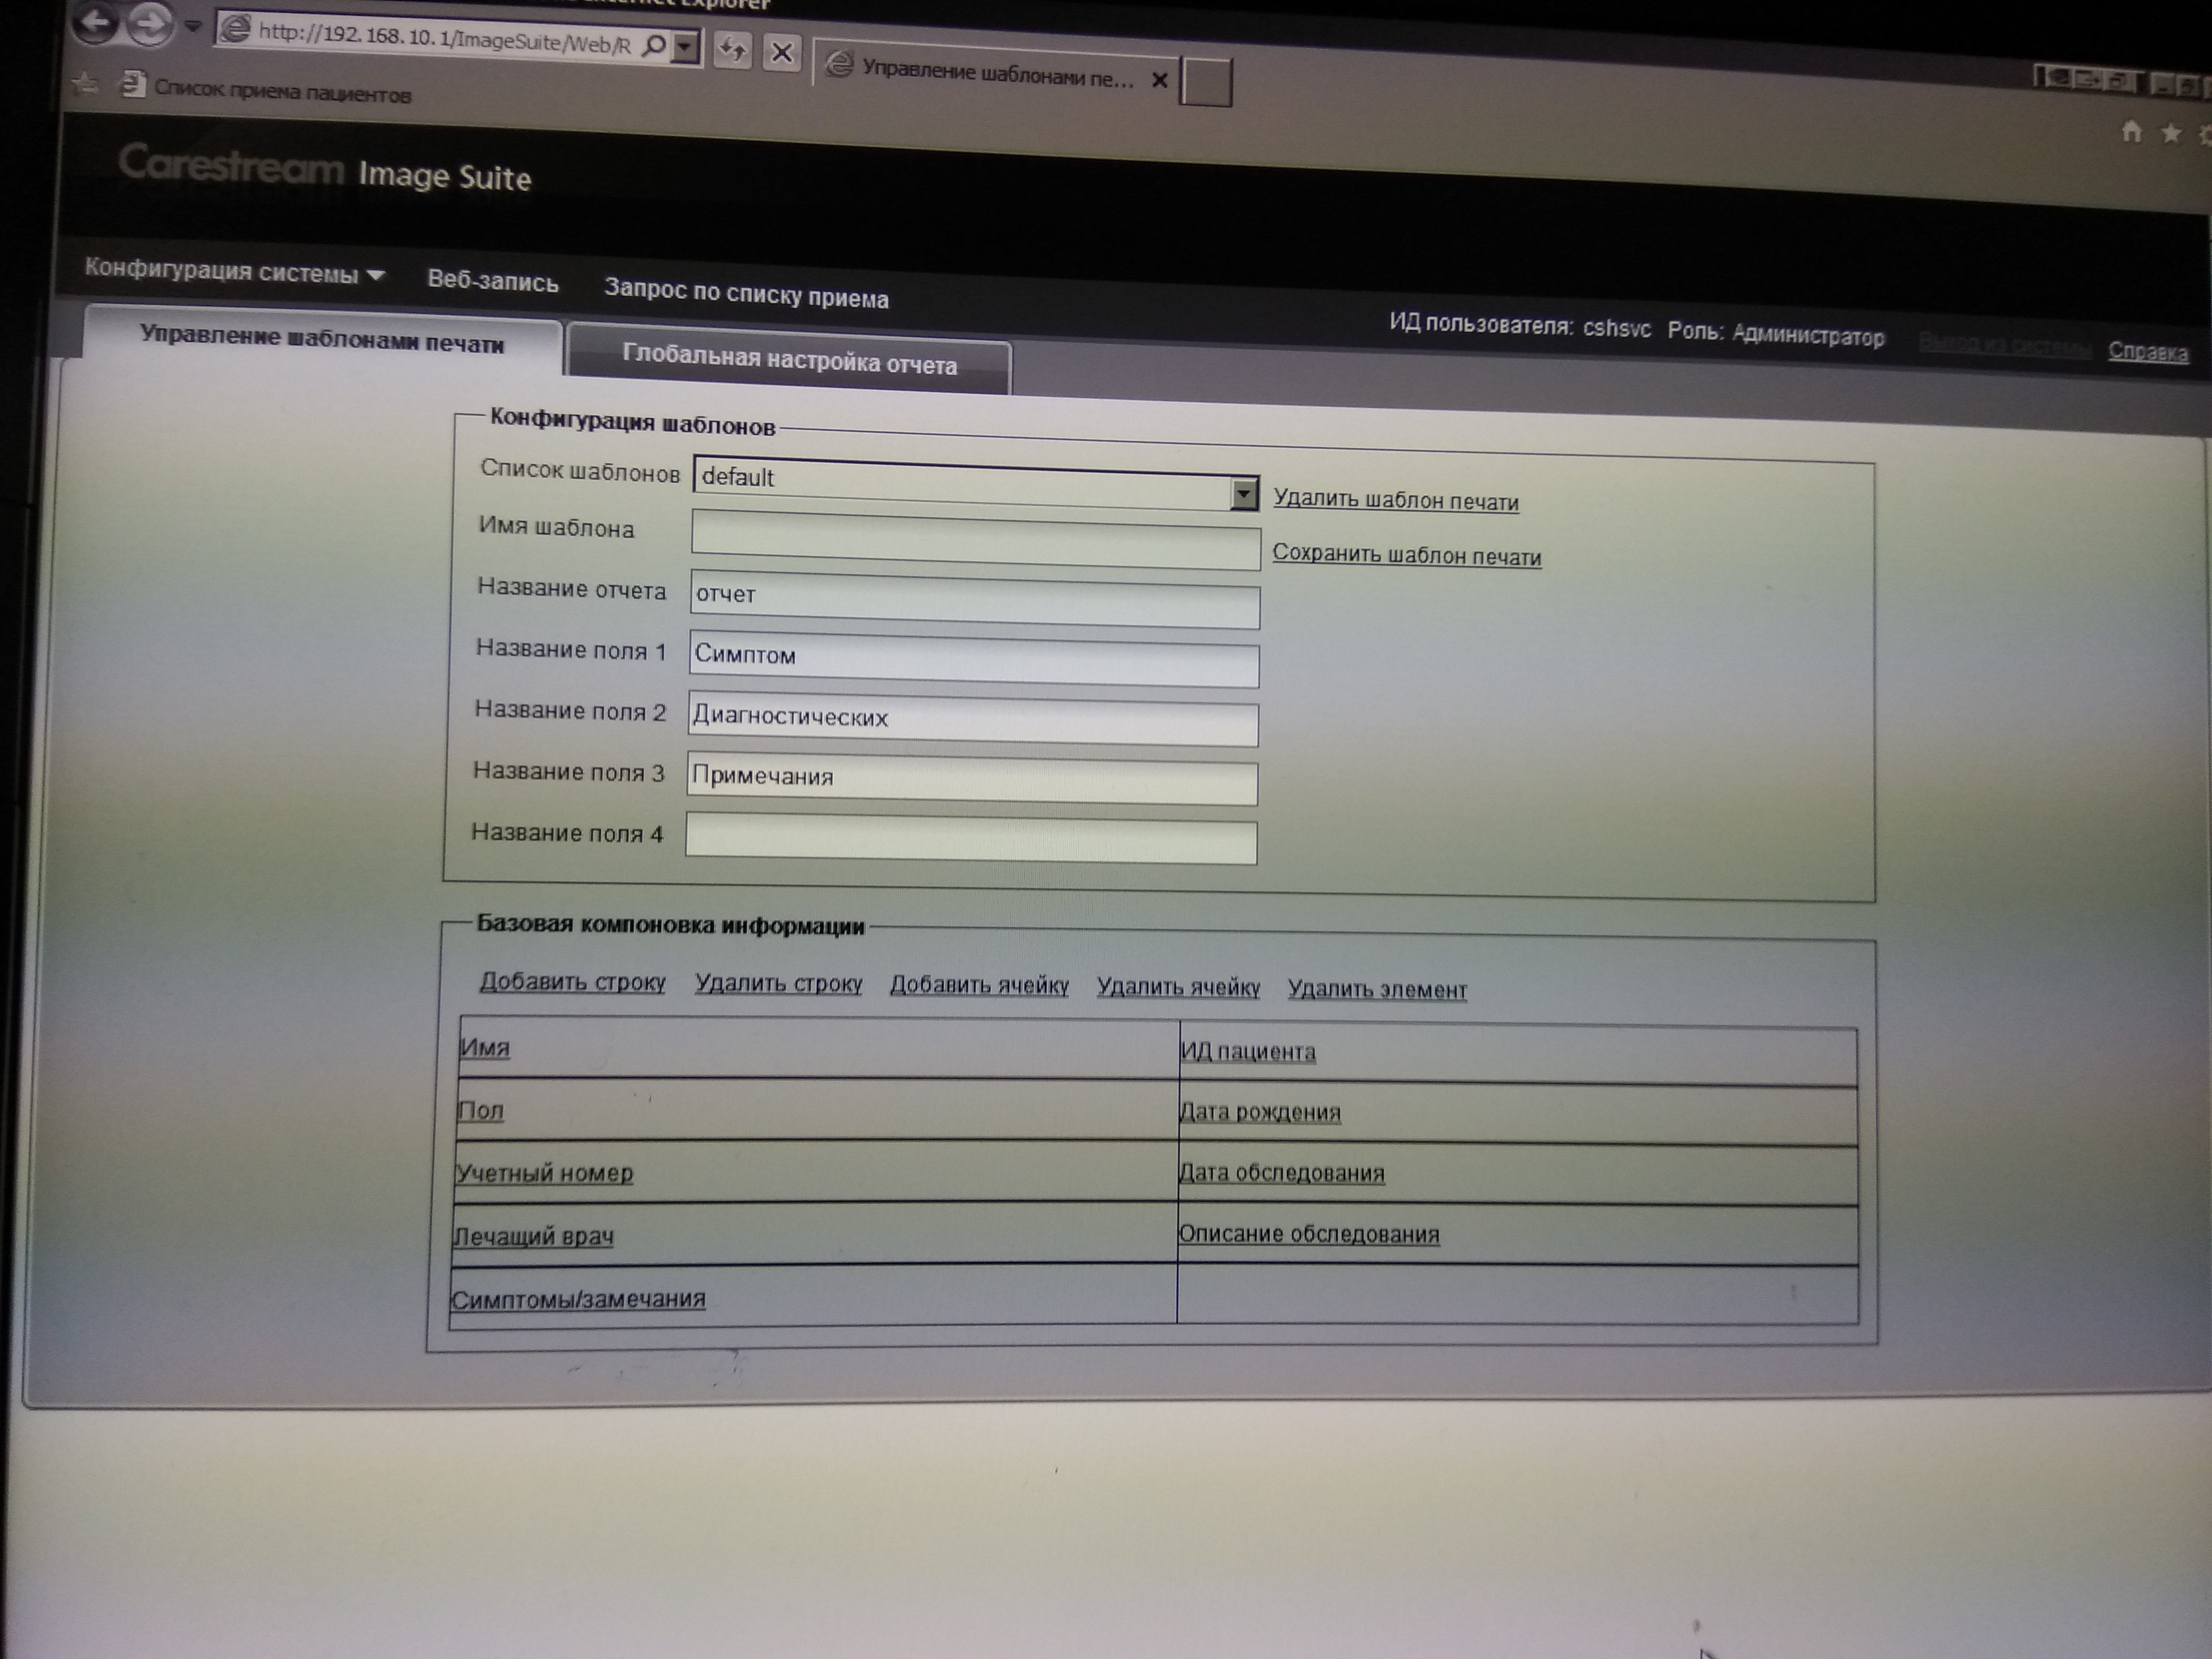
Task: Open 'Запрос по списку приема' menu item
Action: tap(746, 293)
